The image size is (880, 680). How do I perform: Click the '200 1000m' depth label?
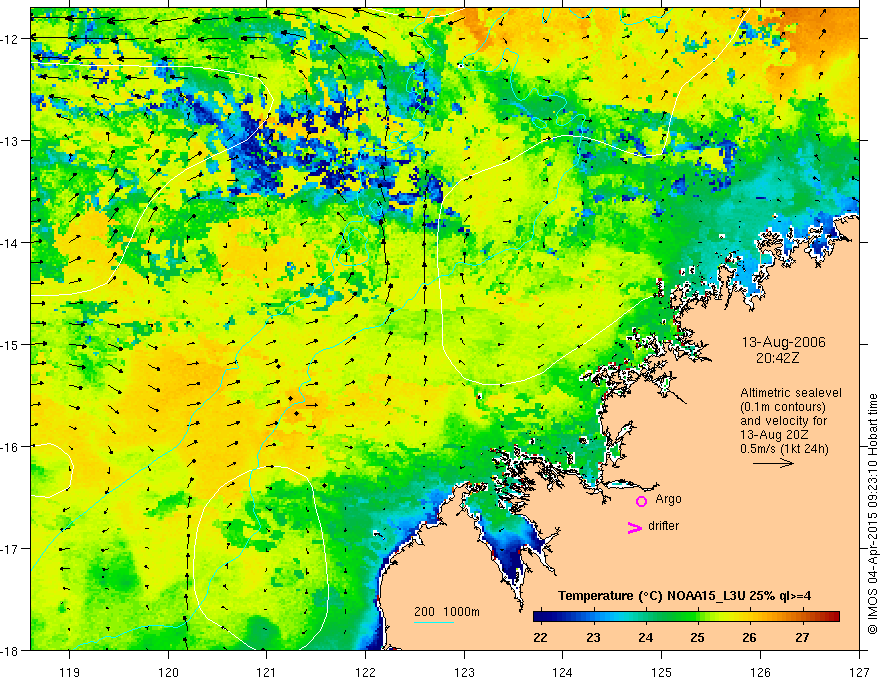click(447, 612)
